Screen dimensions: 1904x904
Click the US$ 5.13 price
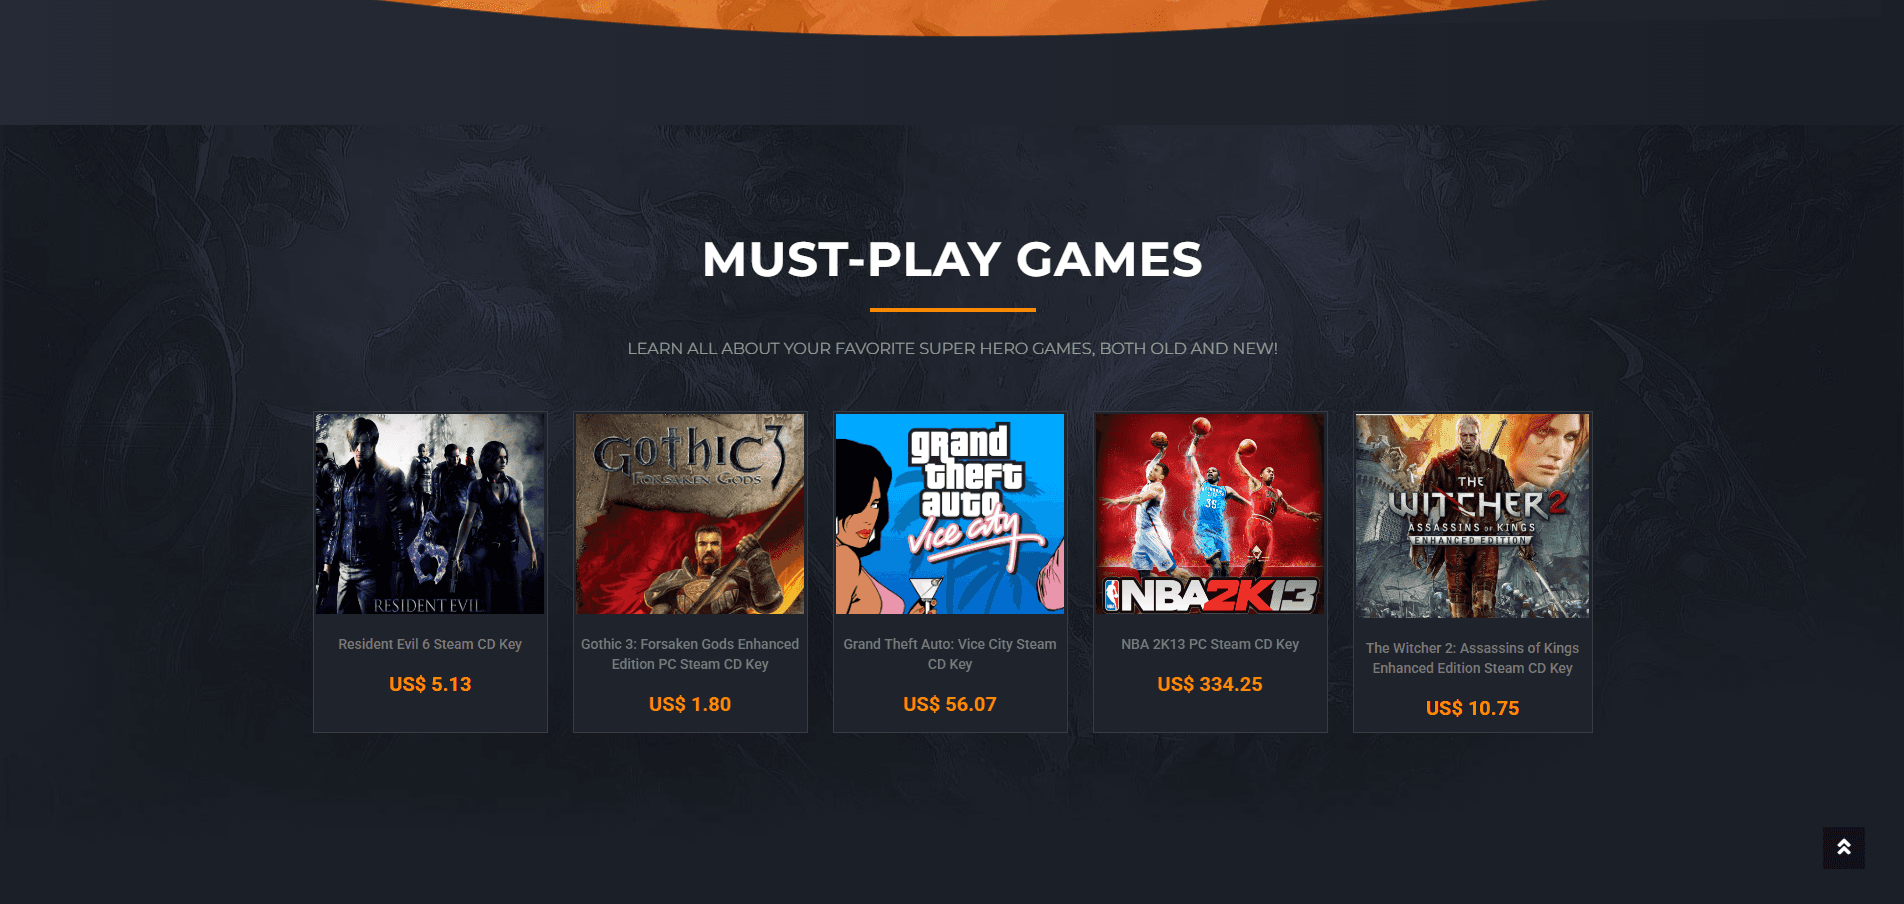430,684
